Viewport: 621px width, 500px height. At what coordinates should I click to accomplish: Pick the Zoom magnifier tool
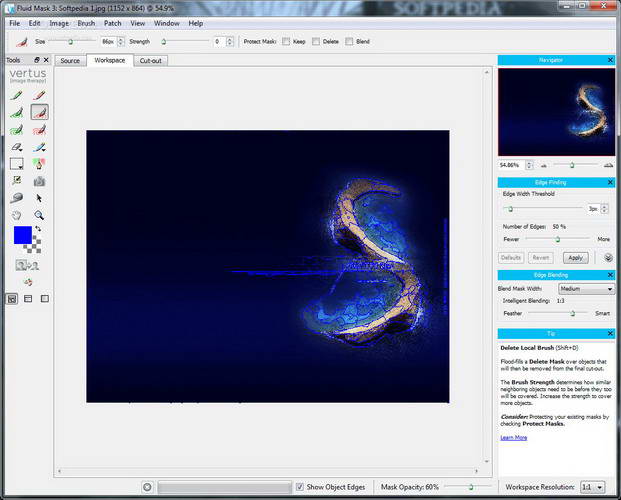click(x=39, y=215)
